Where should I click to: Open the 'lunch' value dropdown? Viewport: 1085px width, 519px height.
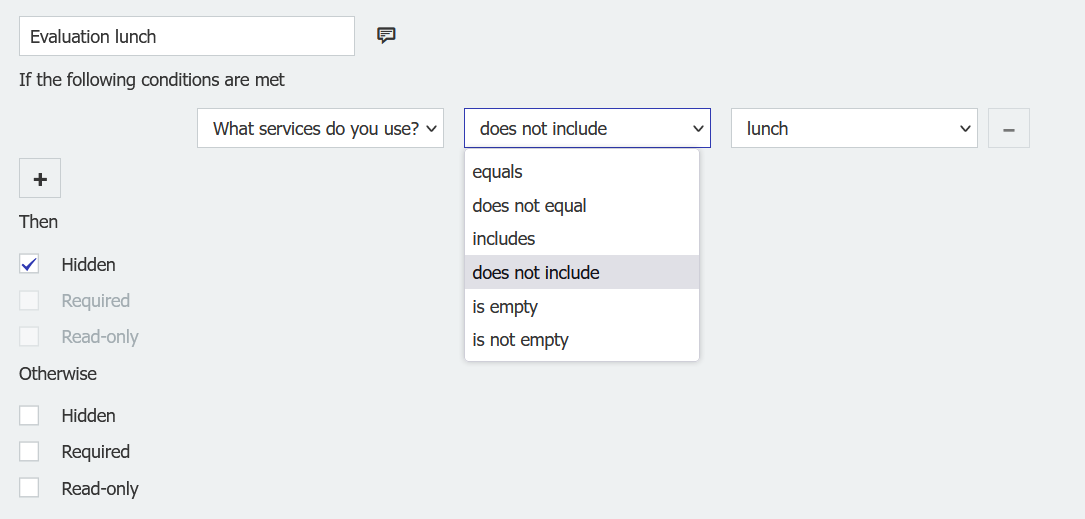pyautogui.click(x=854, y=129)
